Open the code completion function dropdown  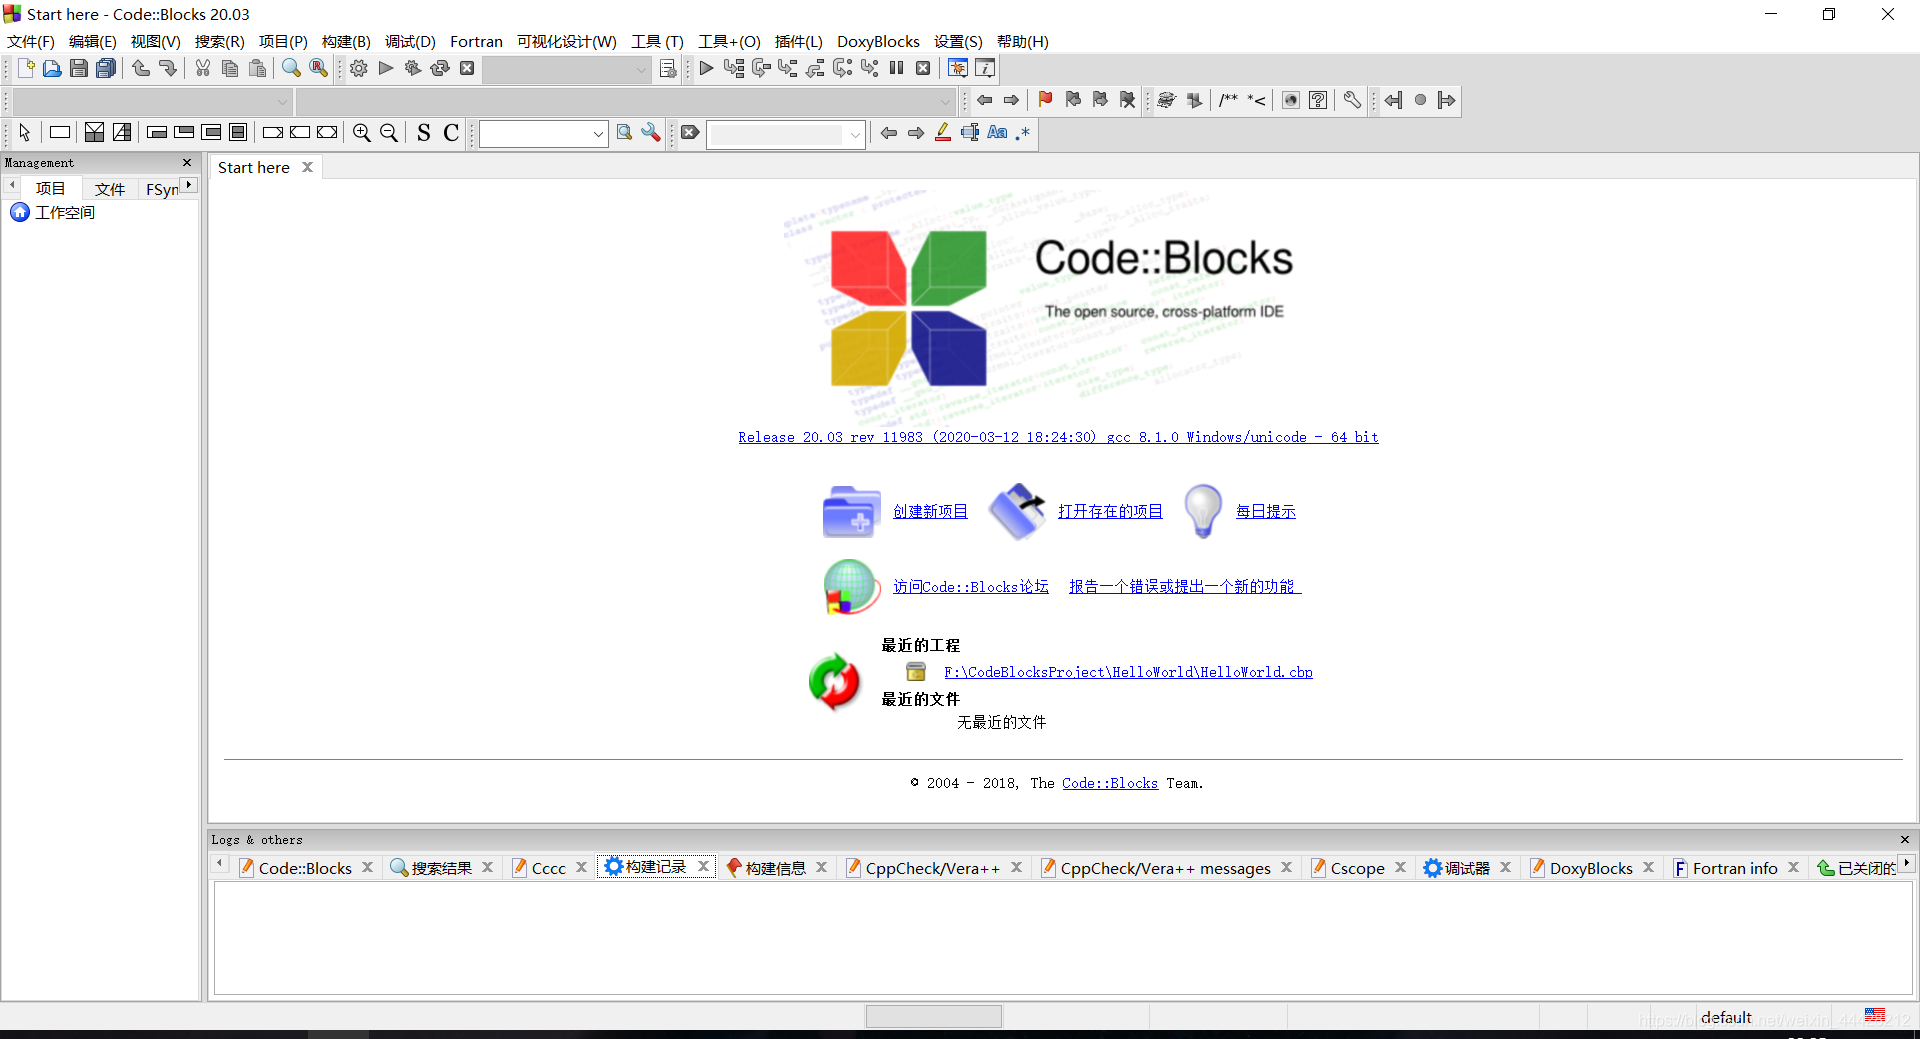[945, 101]
